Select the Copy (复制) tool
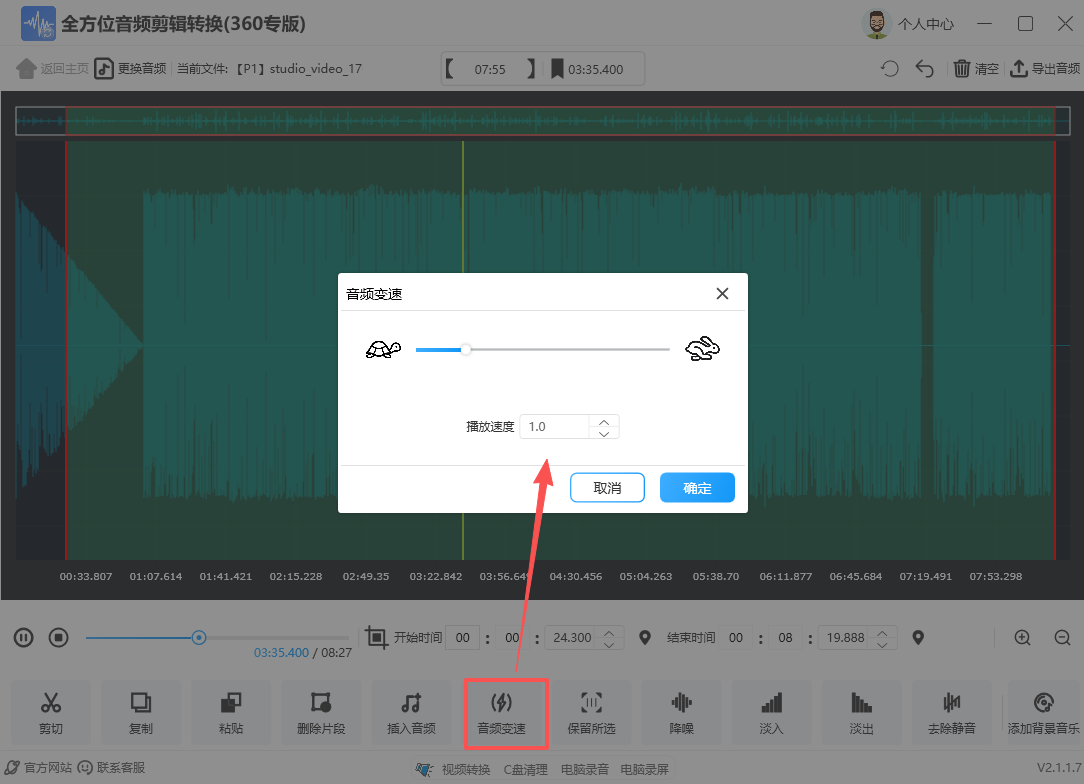 (x=141, y=713)
